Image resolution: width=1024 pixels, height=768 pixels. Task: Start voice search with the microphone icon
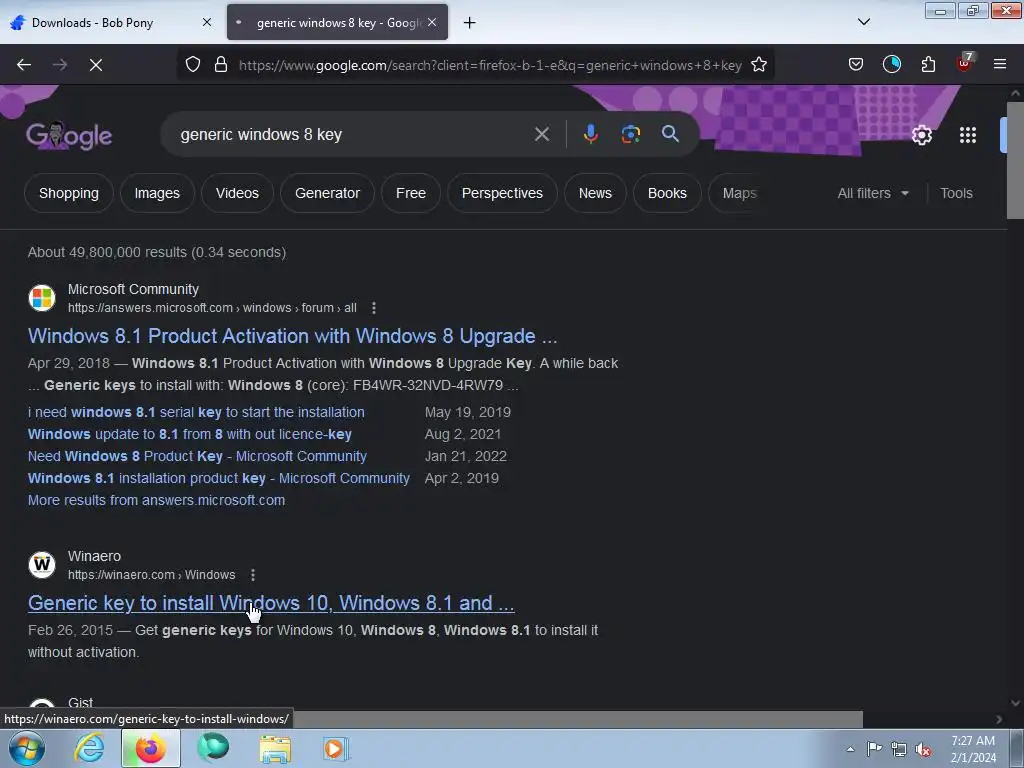click(590, 134)
